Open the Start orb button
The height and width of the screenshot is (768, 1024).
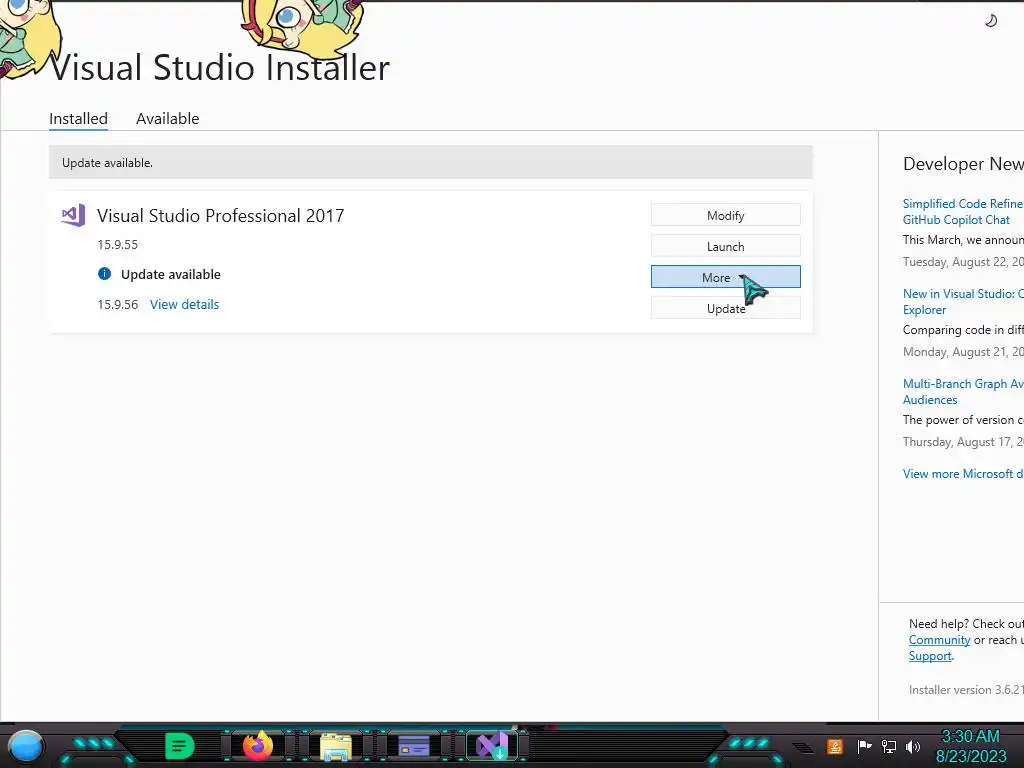(x=26, y=746)
